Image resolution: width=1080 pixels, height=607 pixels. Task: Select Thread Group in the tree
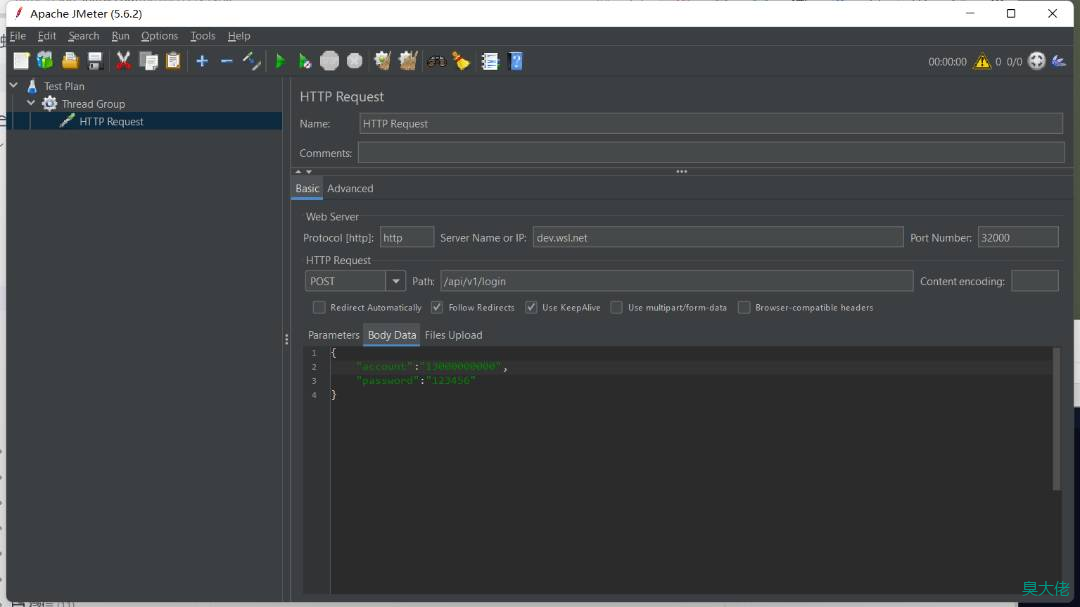(x=93, y=104)
